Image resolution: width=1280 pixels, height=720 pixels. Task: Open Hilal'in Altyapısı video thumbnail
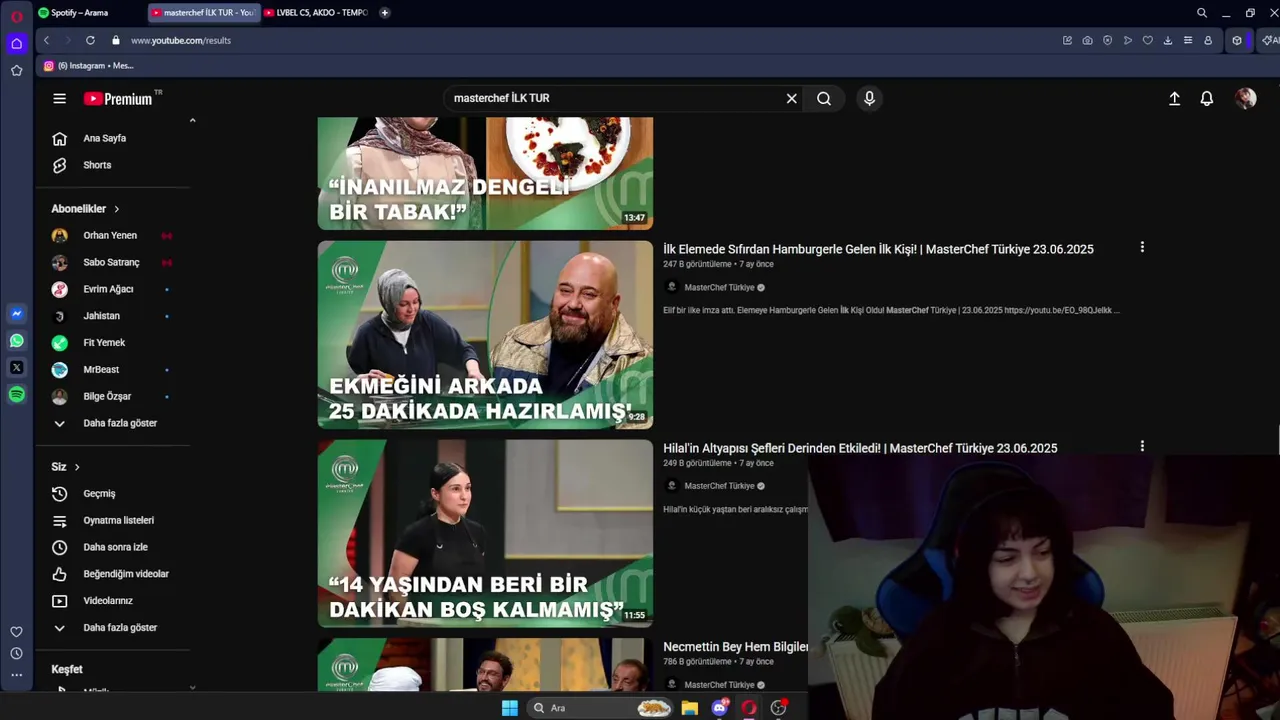[485, 533]
